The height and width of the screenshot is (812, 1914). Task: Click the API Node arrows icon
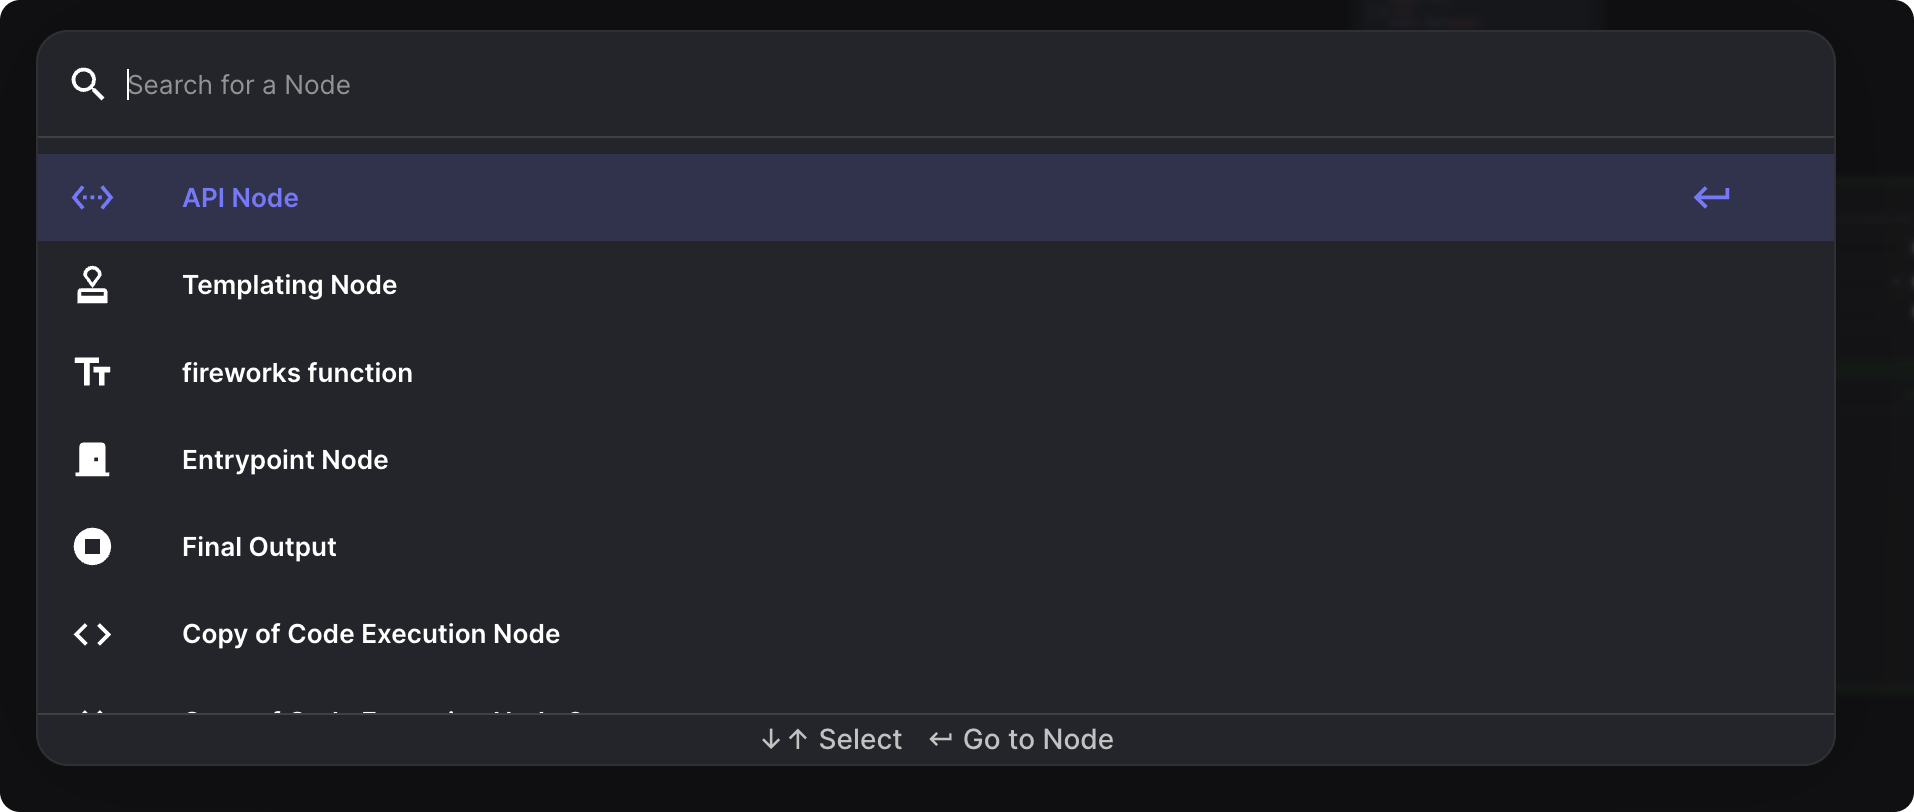pyautogui.click(x=92, y=198)
